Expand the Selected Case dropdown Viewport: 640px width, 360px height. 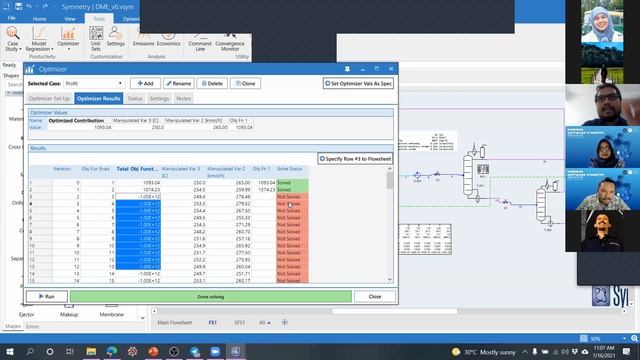pyautogui.click(x=120, y=83)
